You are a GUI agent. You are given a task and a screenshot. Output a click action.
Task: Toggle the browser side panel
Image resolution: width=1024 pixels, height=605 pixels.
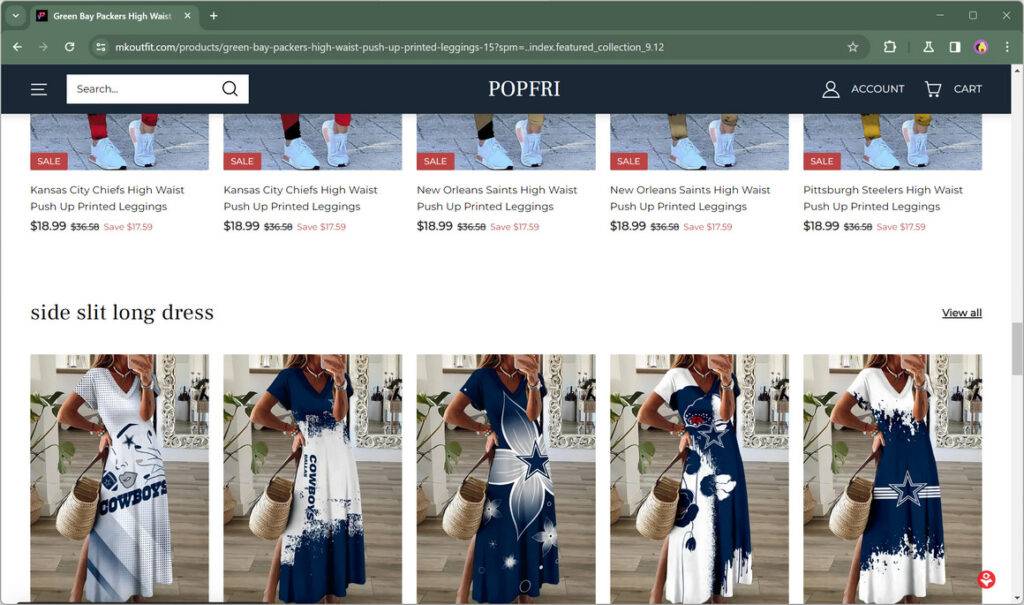[x=955, y=47]
